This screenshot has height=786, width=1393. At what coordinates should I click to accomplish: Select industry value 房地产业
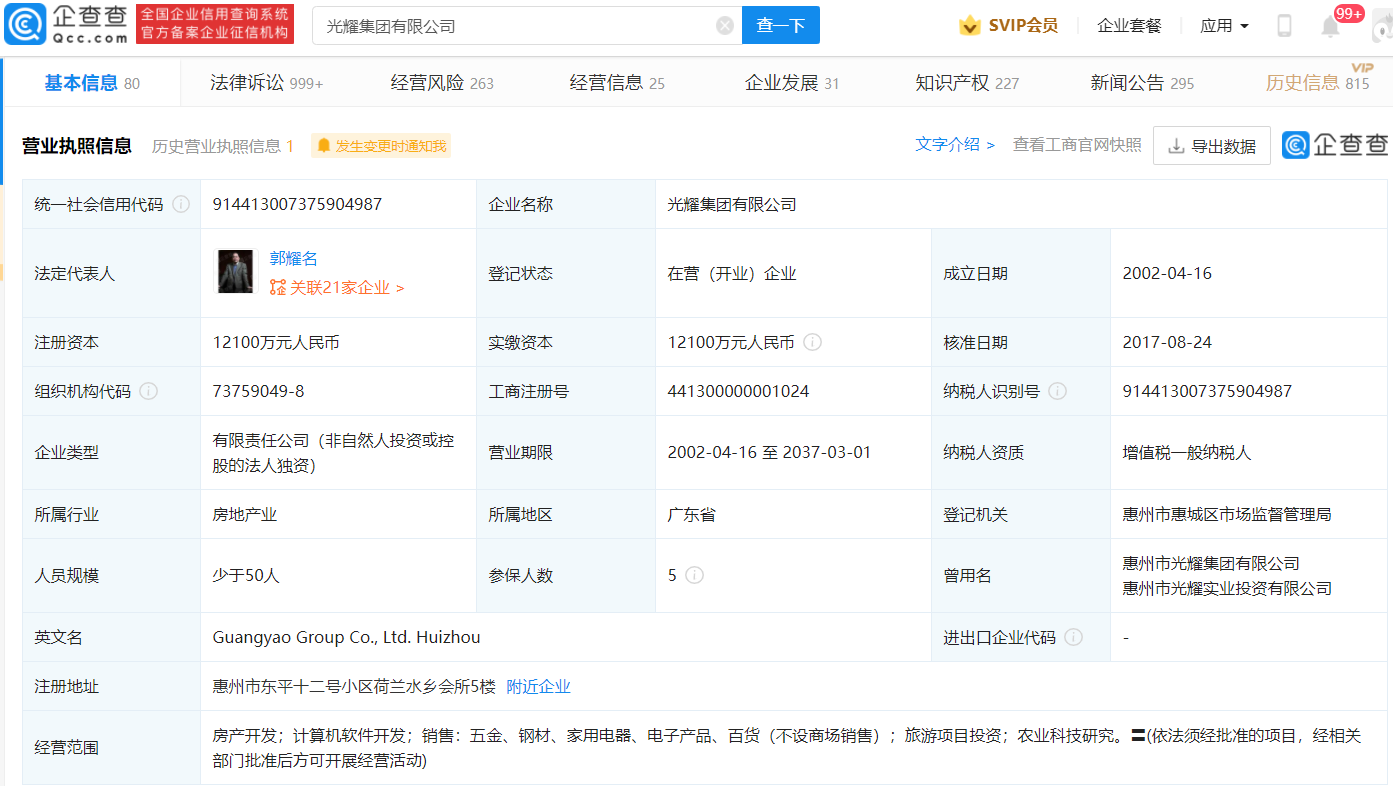[x=245, y=514]
